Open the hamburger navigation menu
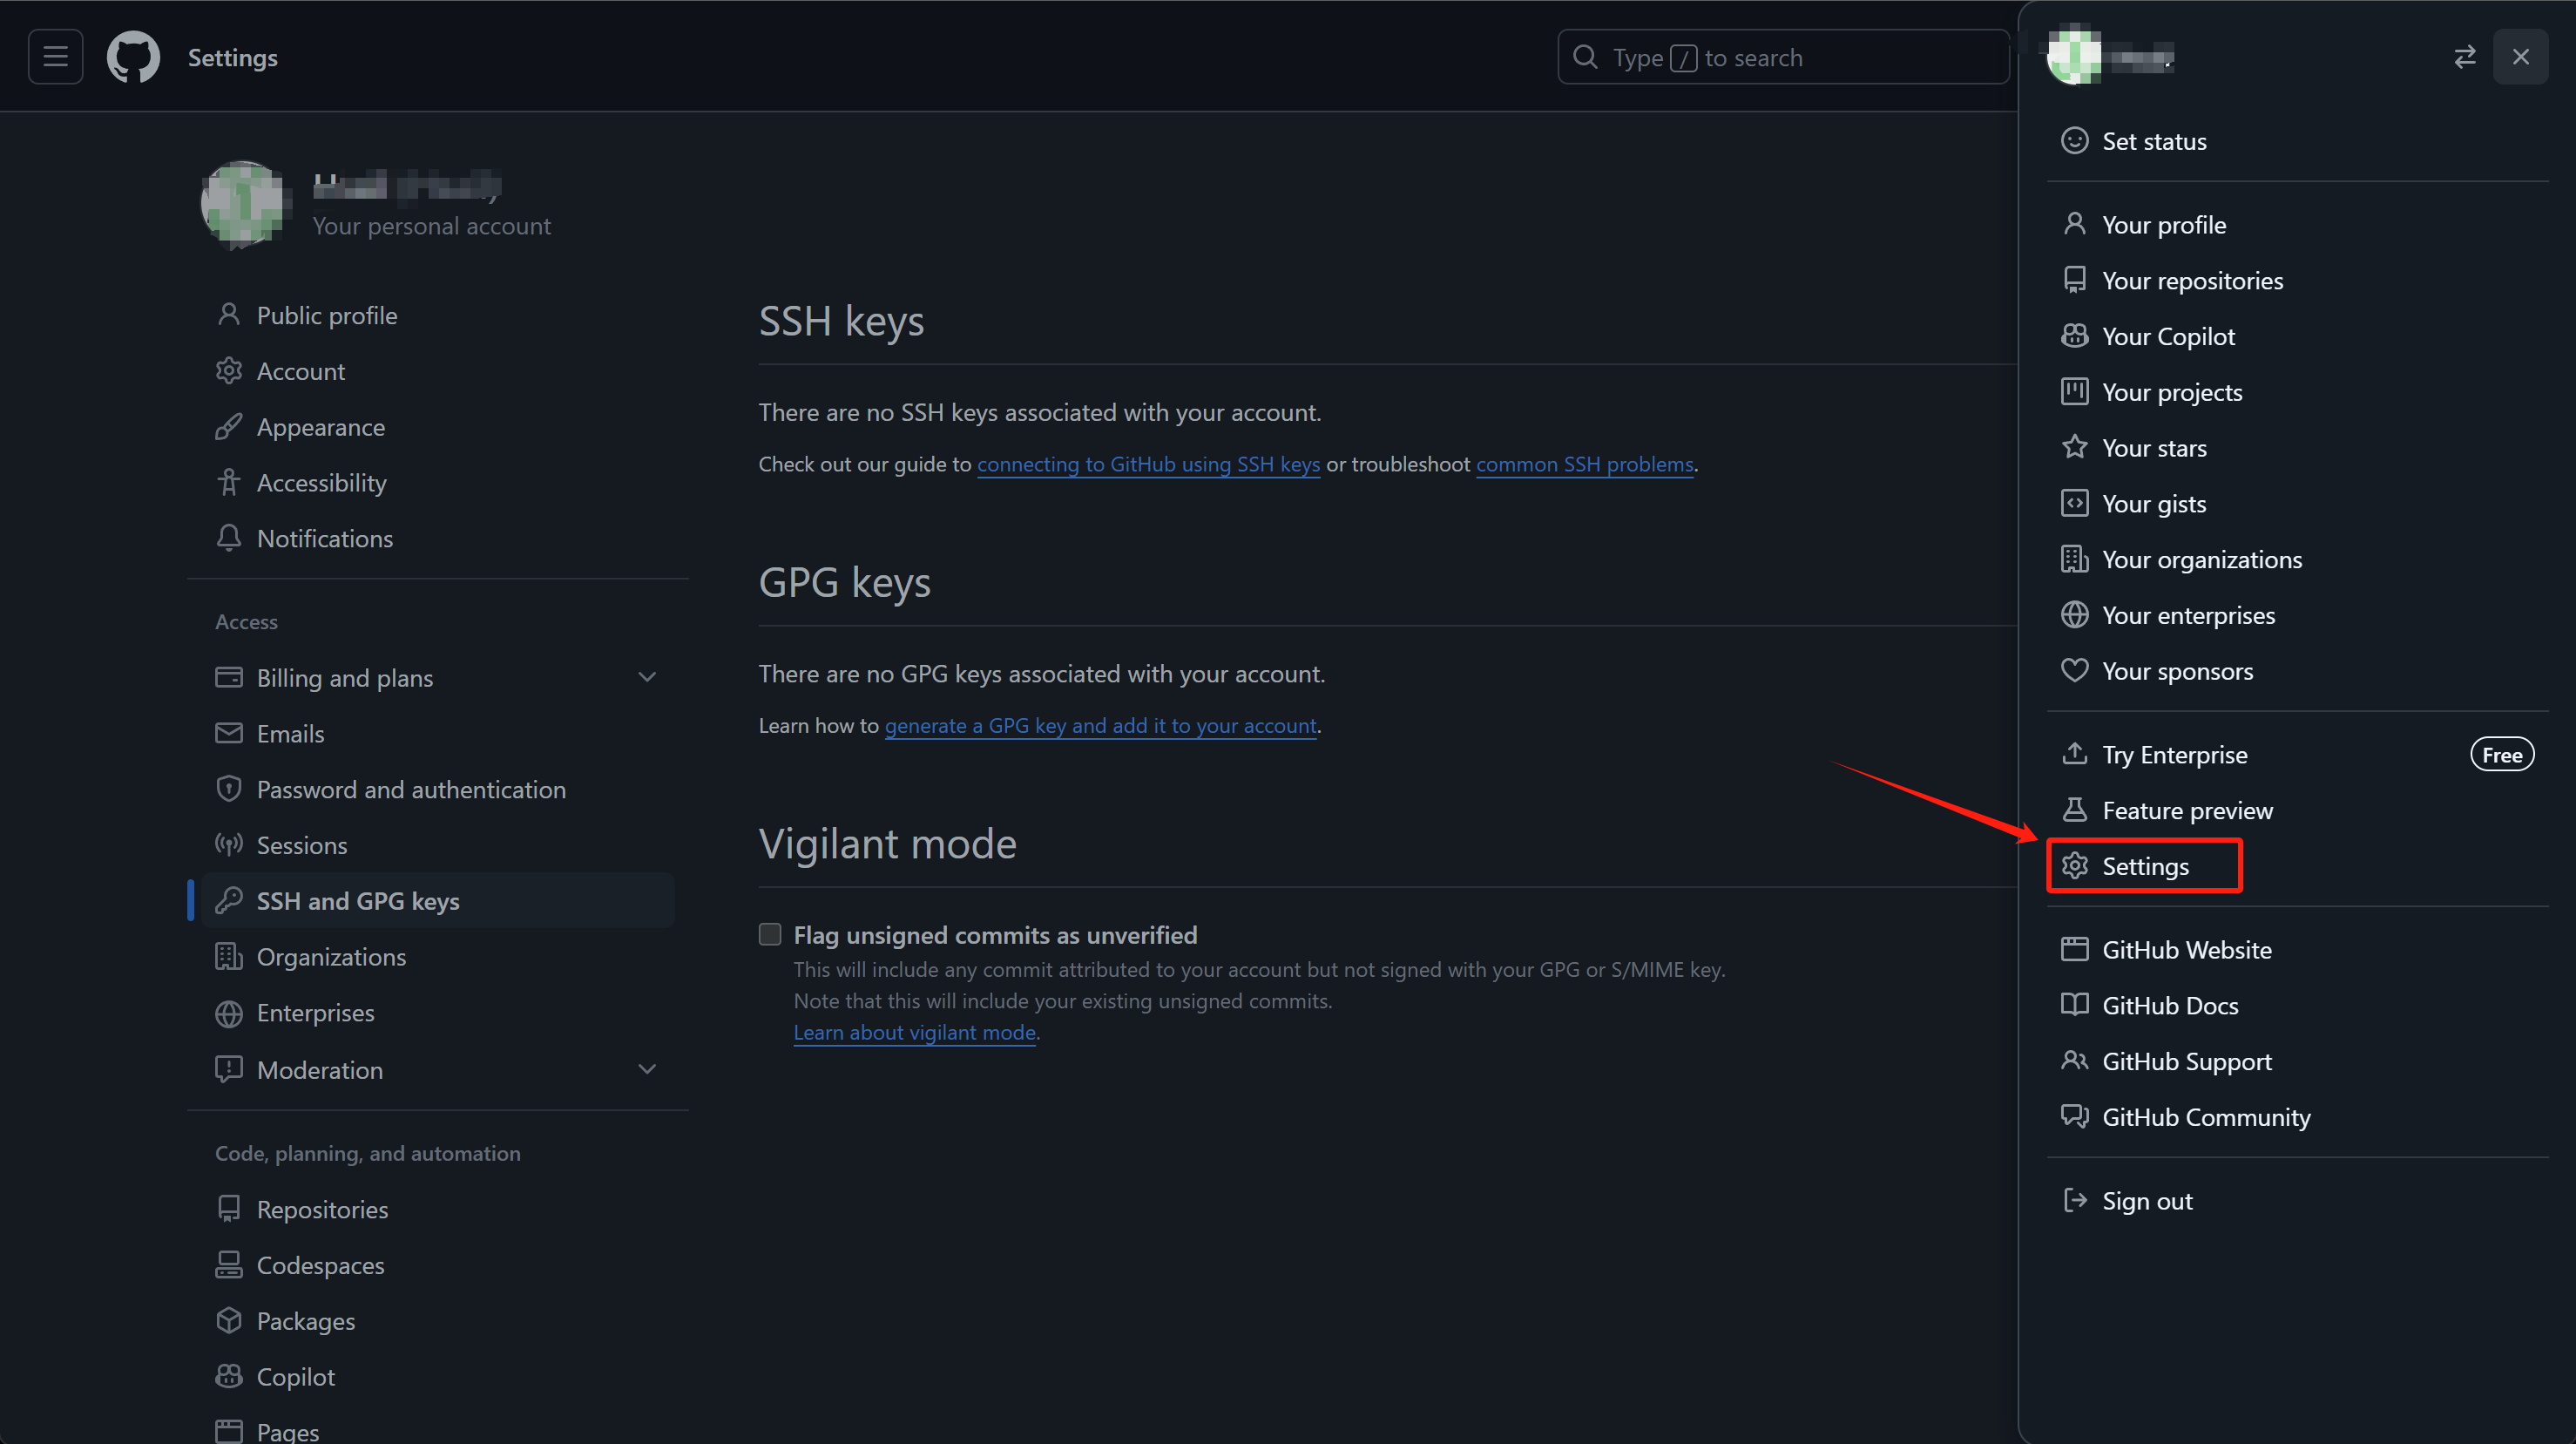2576x1444 pixels. [56, 57]
